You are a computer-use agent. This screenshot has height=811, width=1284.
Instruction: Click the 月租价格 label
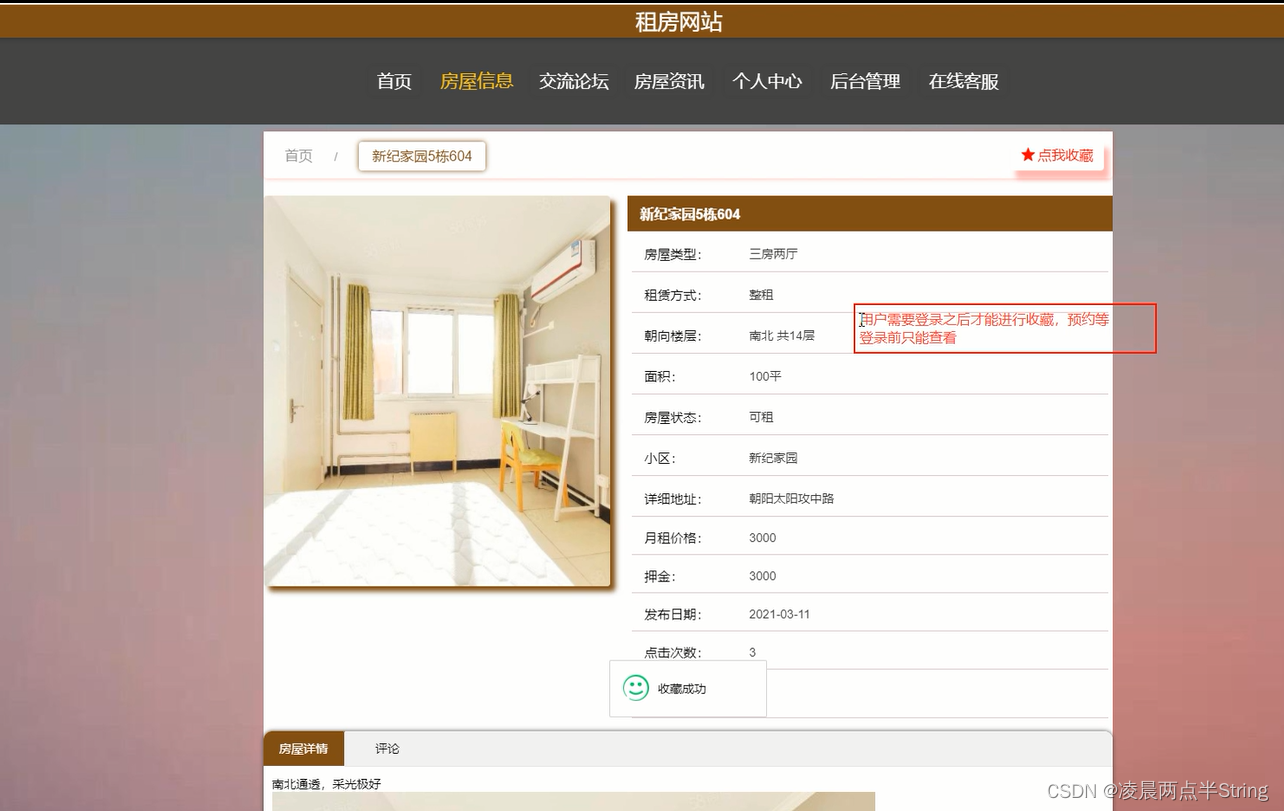(x=673, y=538)
